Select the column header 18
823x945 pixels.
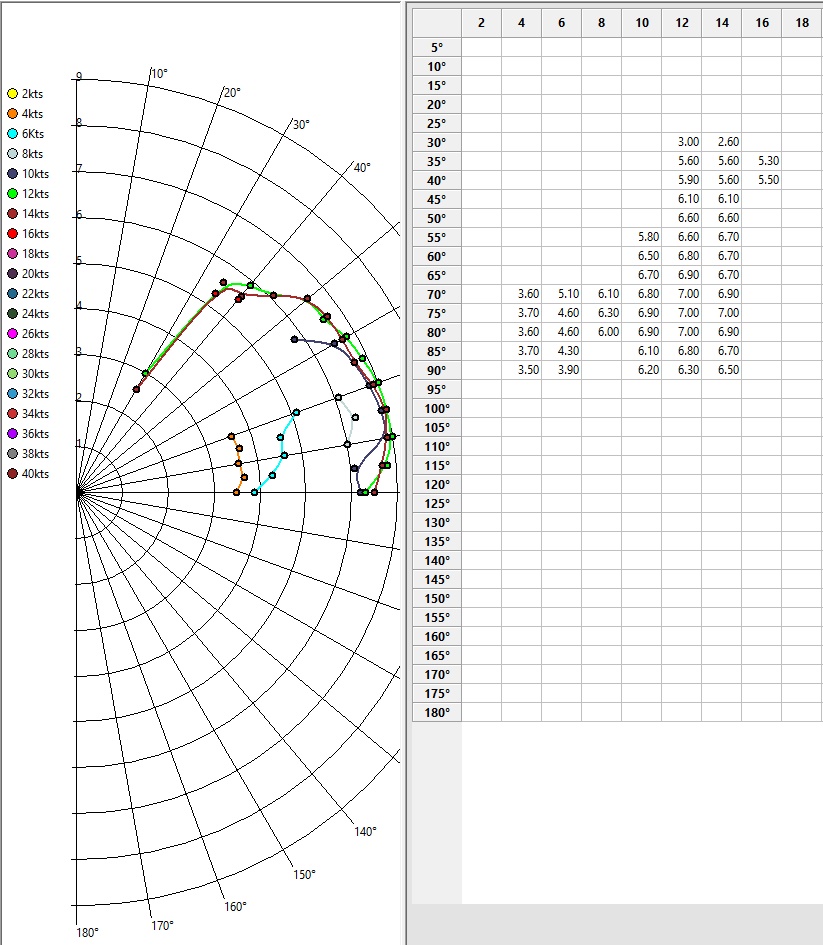pos(802,23)
